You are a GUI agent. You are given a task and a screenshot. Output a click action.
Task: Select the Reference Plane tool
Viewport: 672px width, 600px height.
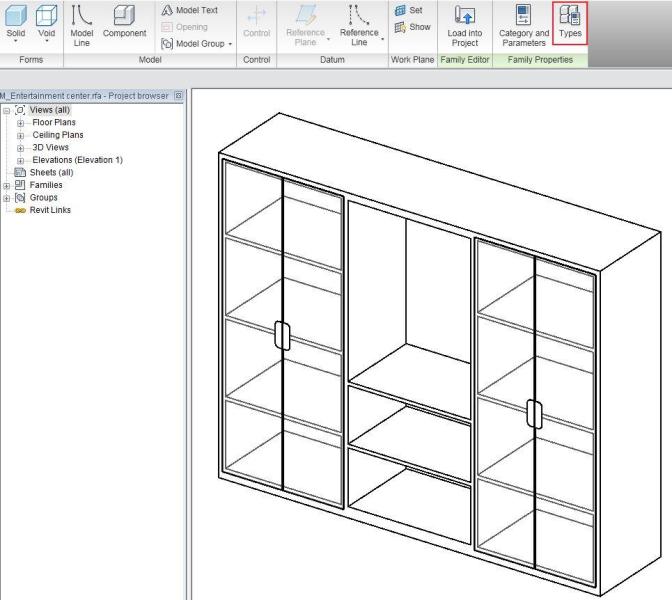click(x=305, y=25)
